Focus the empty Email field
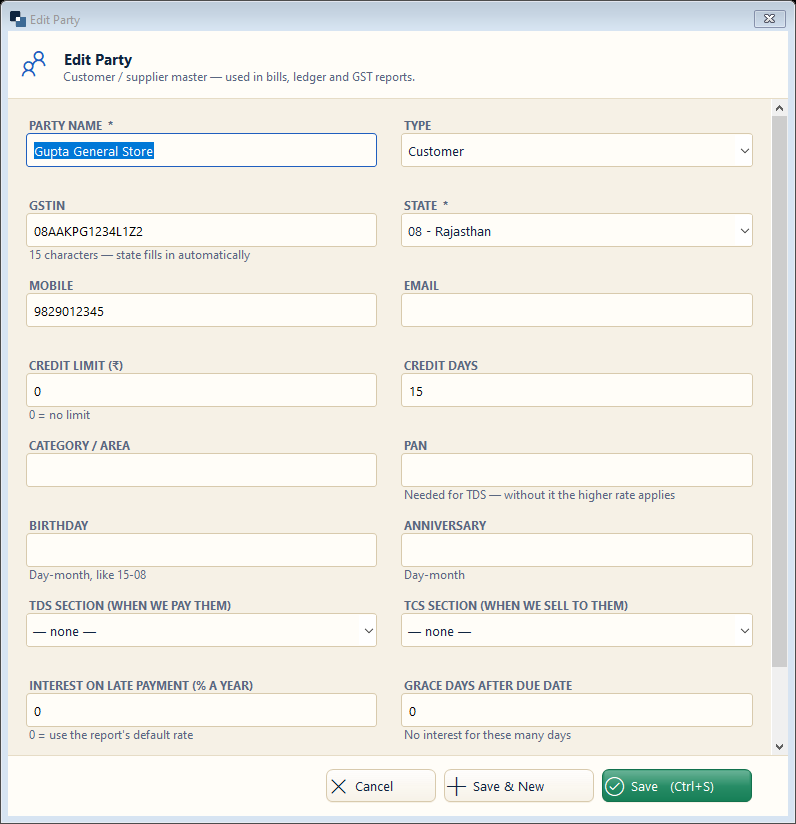The height and width of the screenshot is (824, 796). (576, 310)
